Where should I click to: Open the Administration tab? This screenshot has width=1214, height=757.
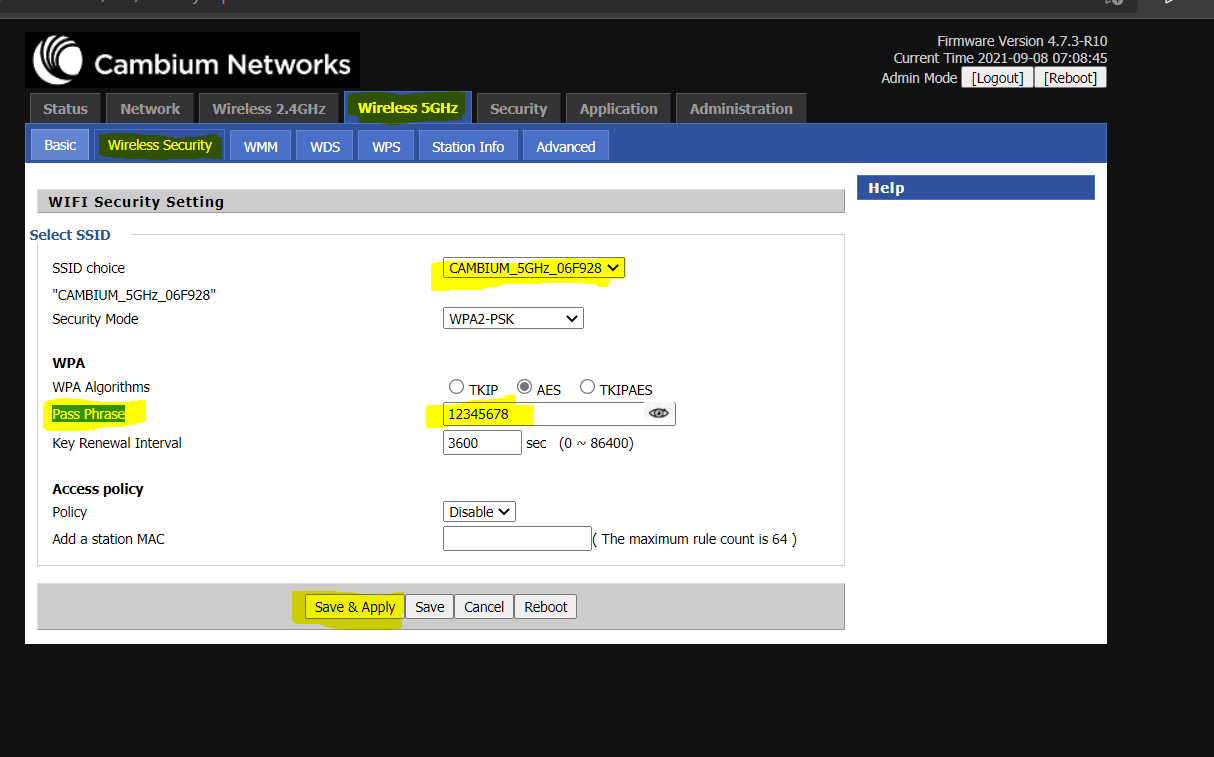point(740,109)
